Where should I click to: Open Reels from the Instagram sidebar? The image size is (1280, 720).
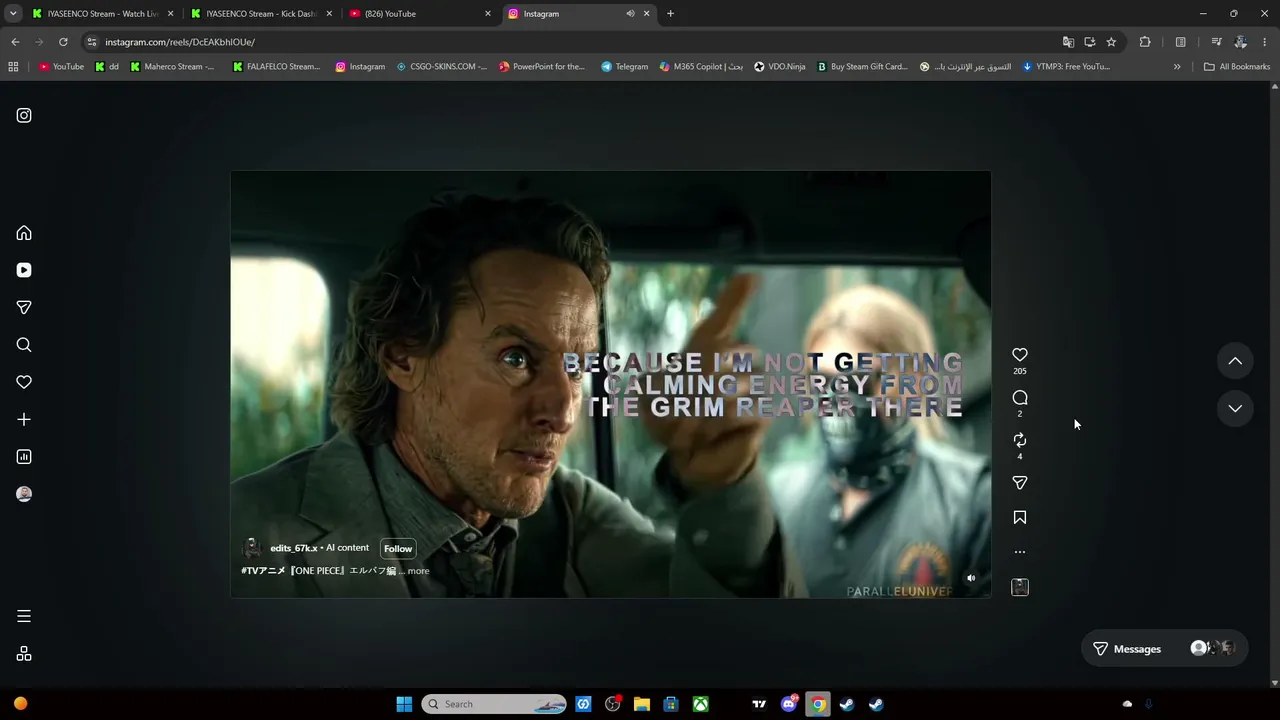tap(24, 270)
